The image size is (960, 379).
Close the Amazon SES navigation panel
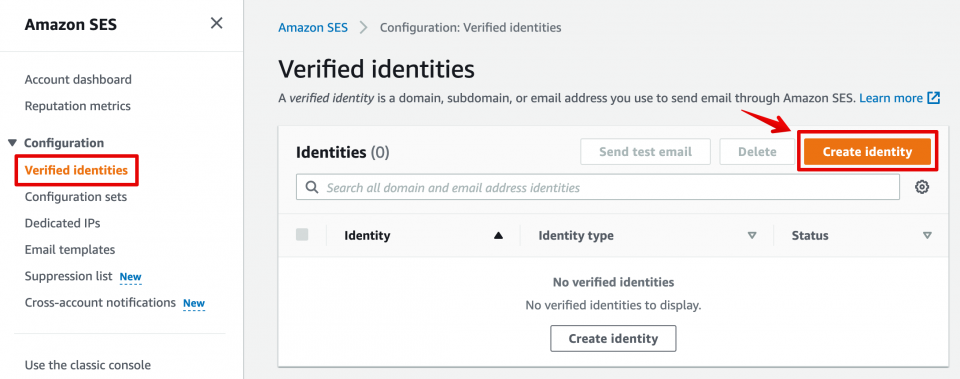click(x=216, y=23)
